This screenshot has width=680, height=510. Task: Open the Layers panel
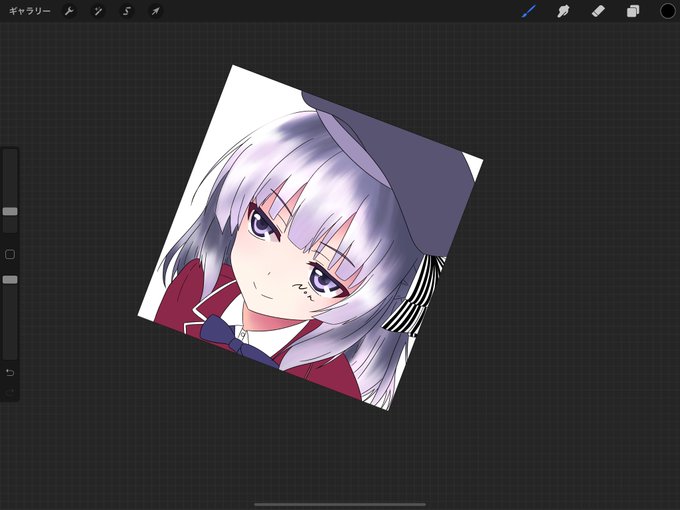pyautogui.click(x=633, y=11)
